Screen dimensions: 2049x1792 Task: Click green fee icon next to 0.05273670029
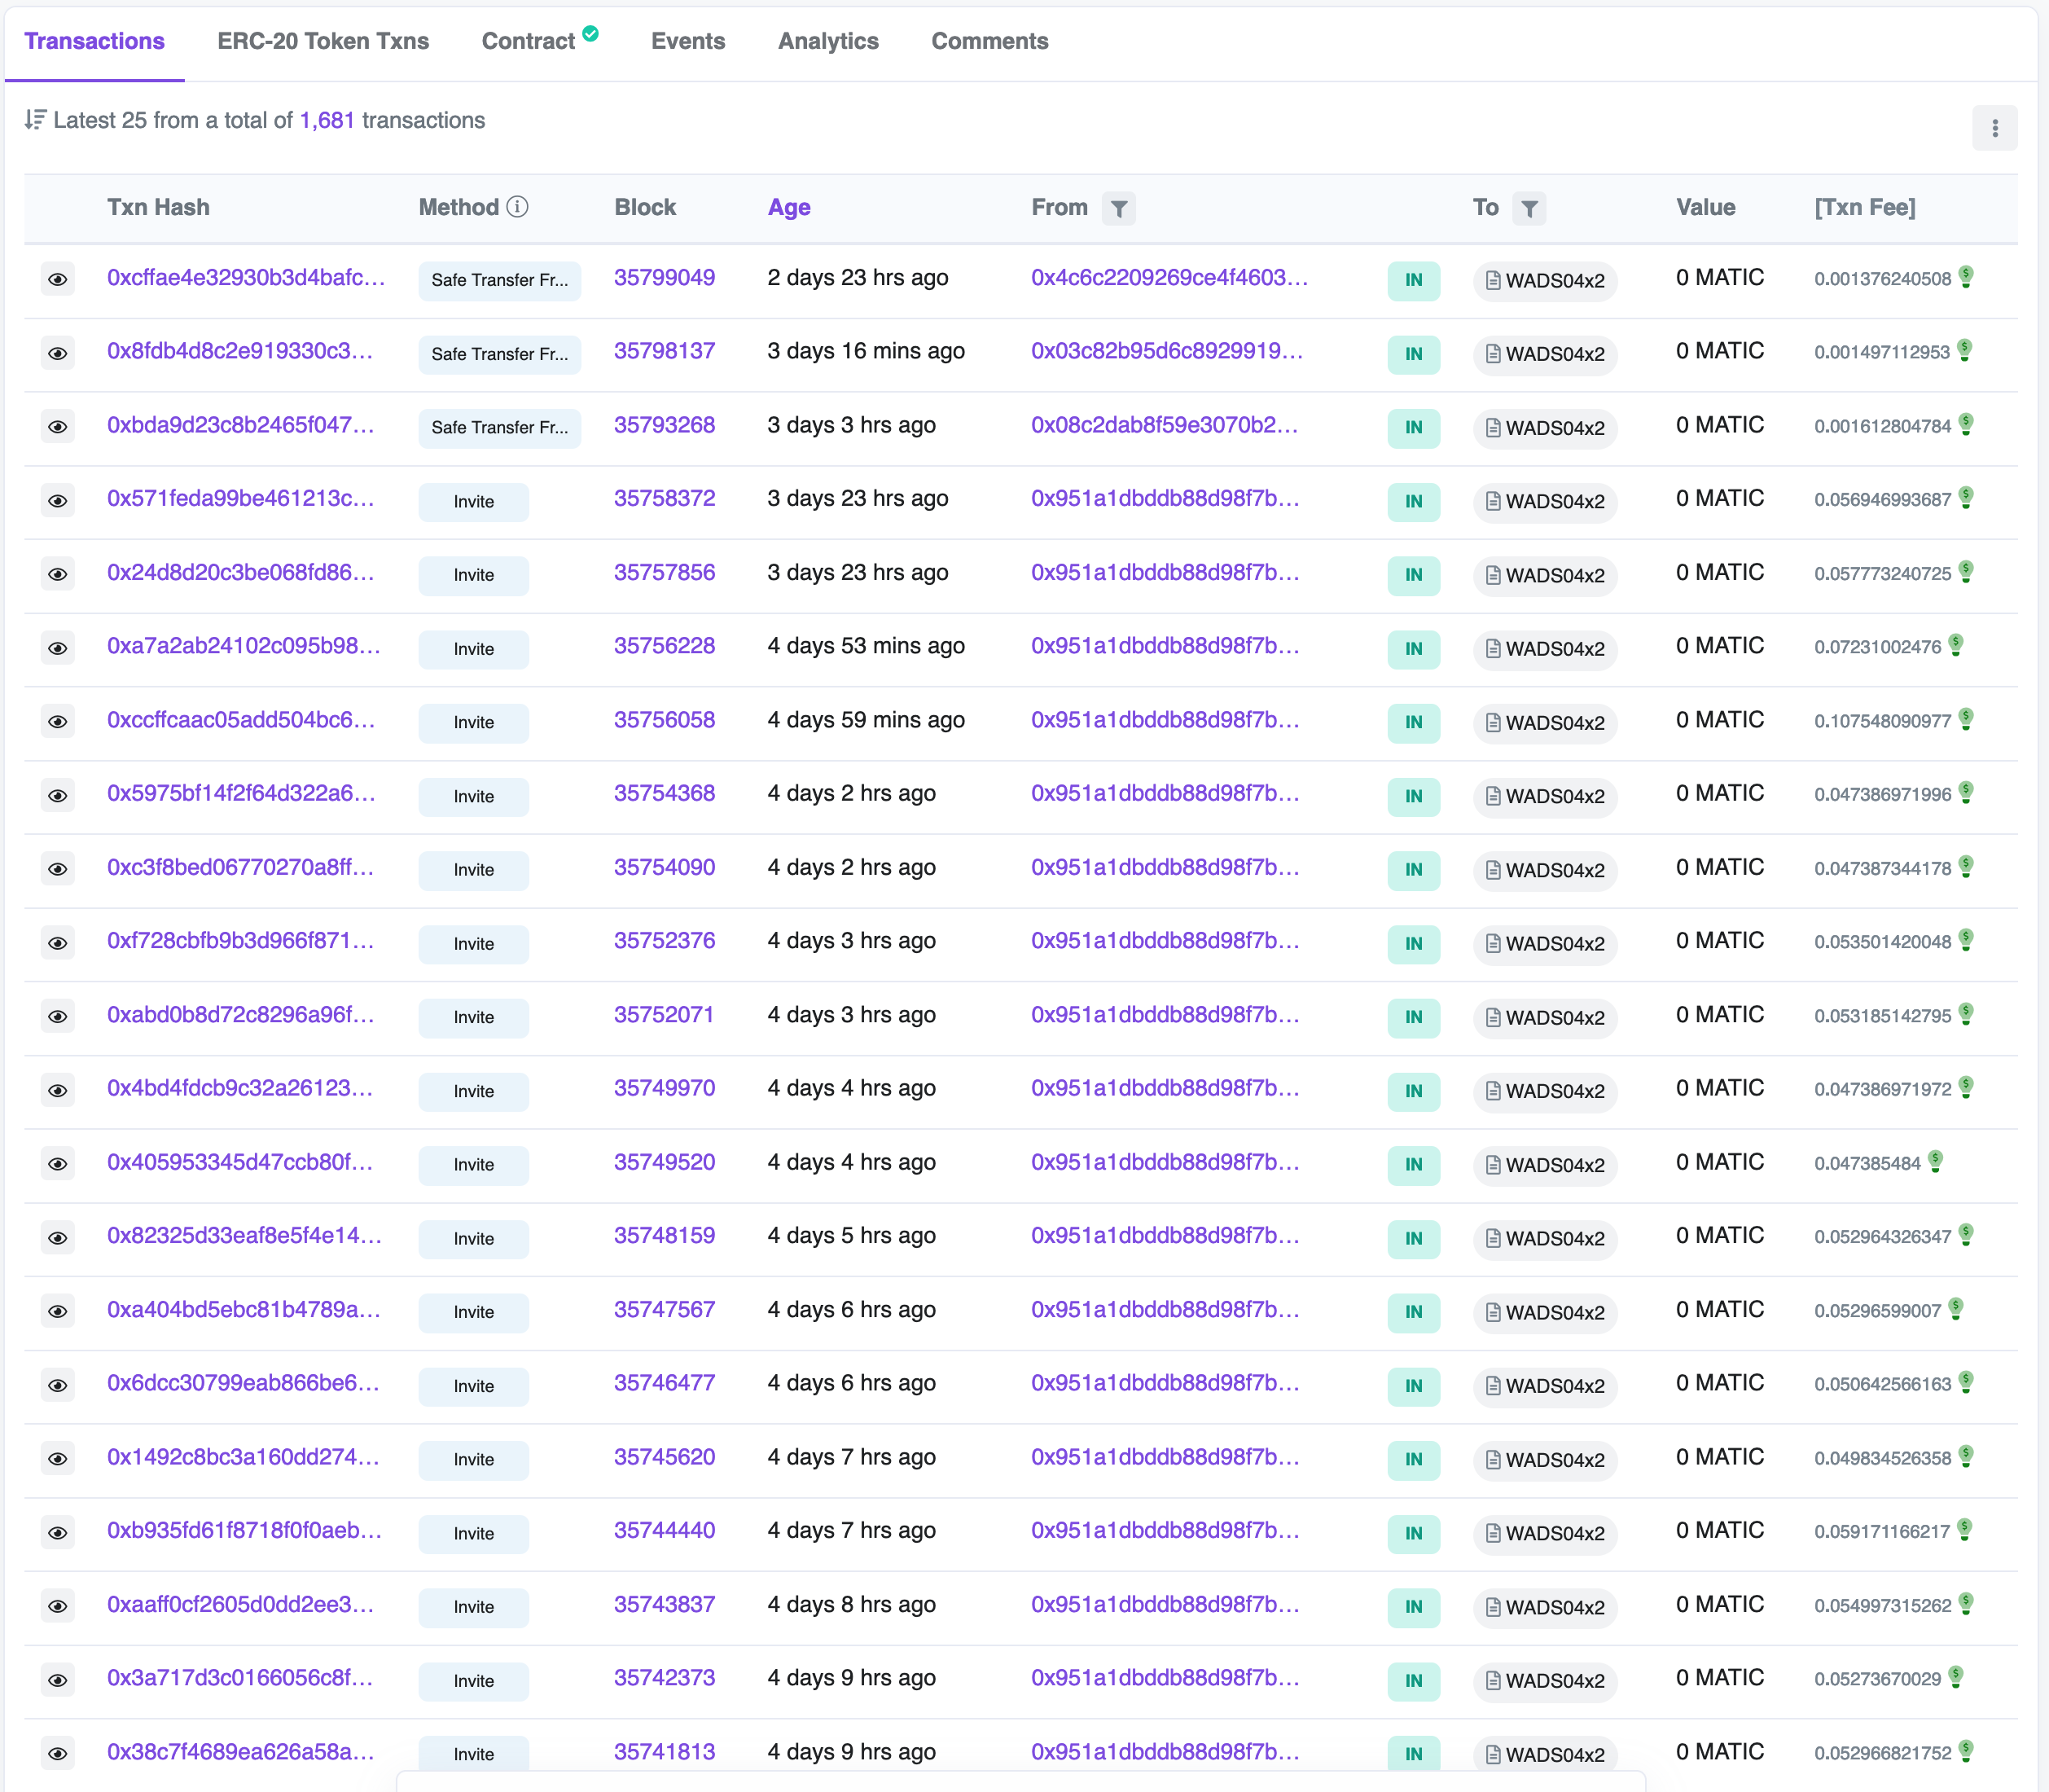coord(1956,1677)
